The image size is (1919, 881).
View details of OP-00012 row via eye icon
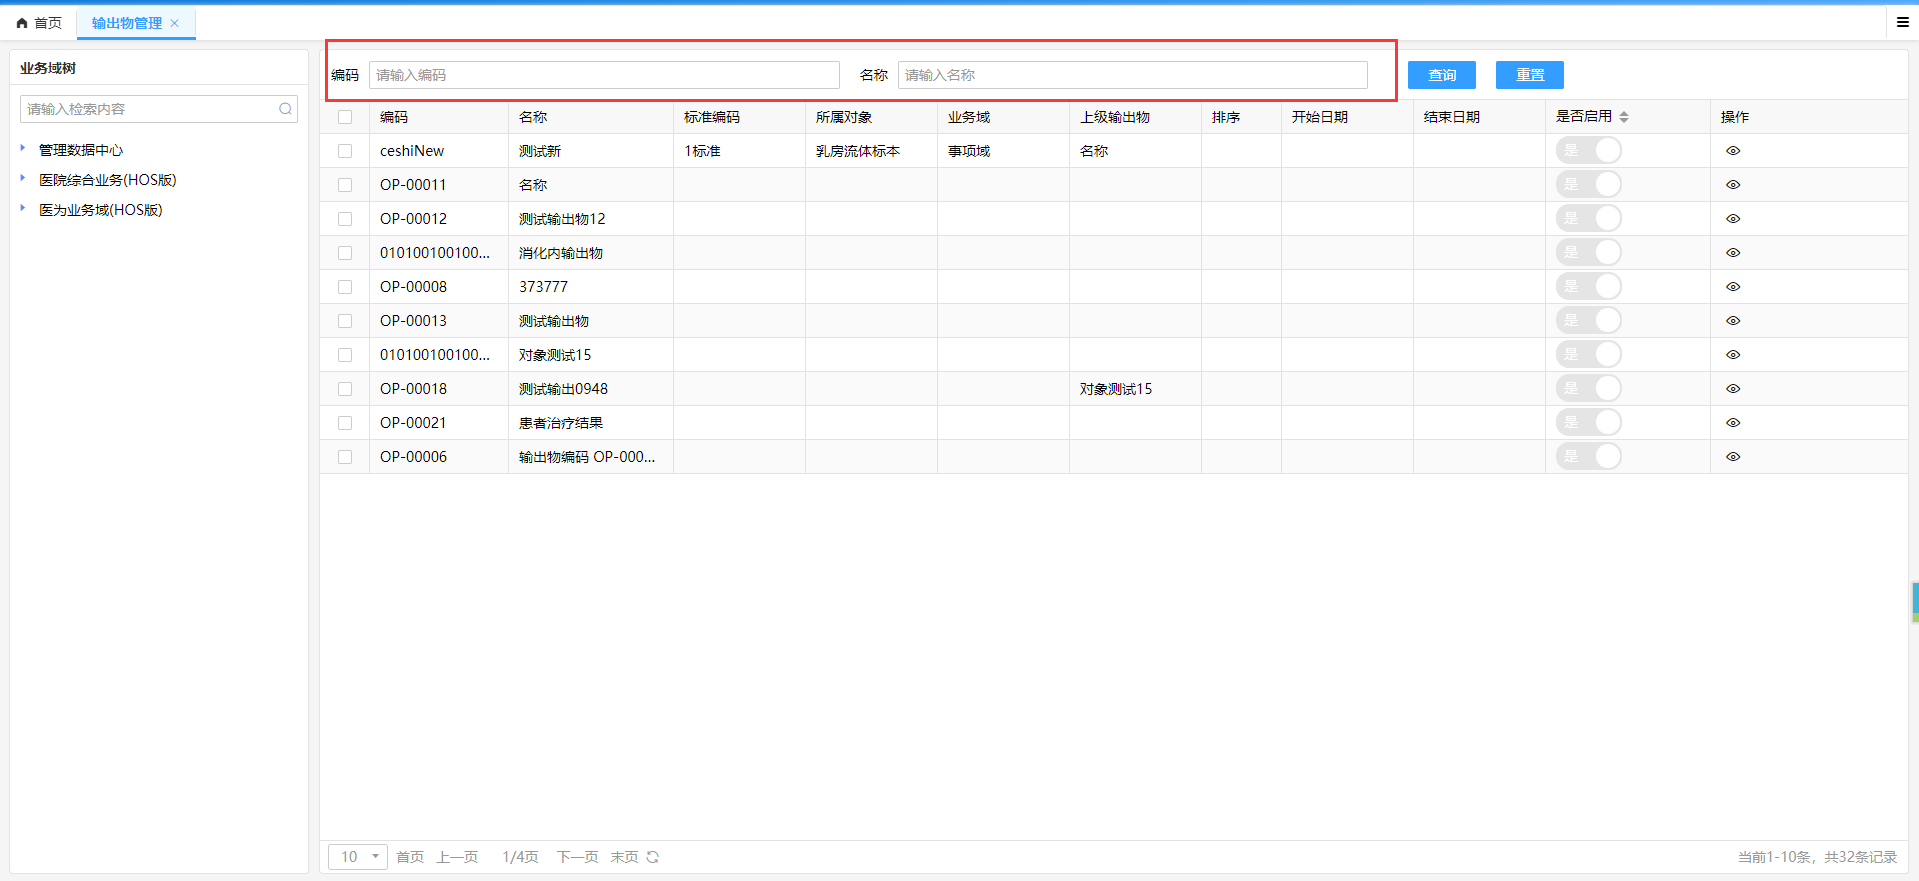[1733, 219]
